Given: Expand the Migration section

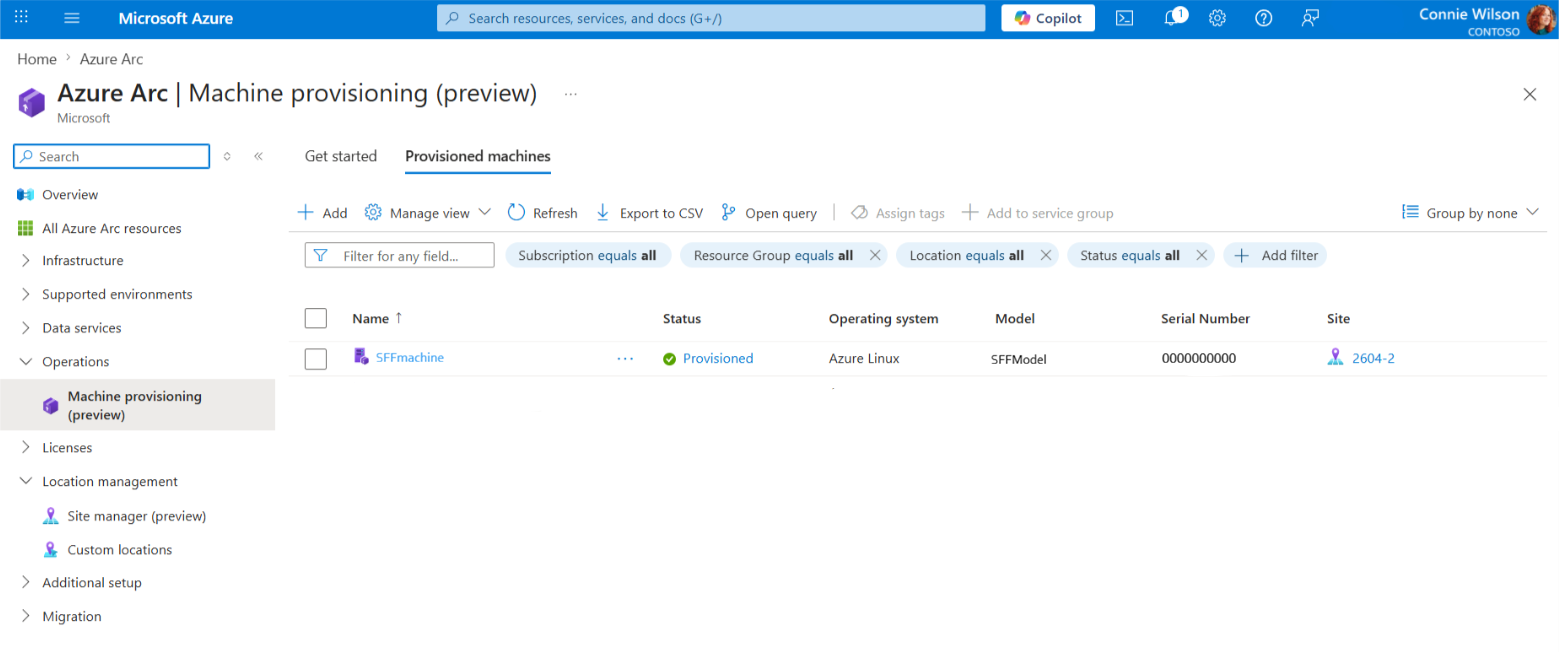Looking at the screenshot, I should 72,617.
